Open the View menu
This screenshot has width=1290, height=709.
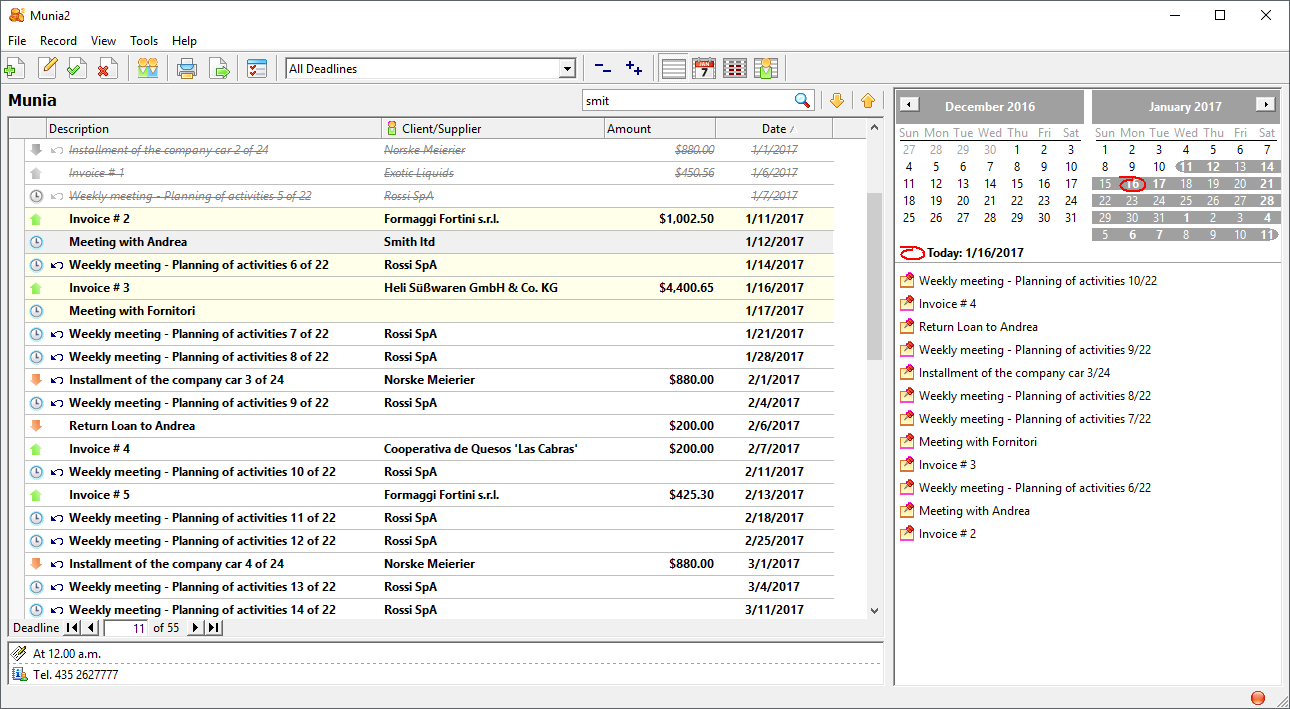pos(103,41)
